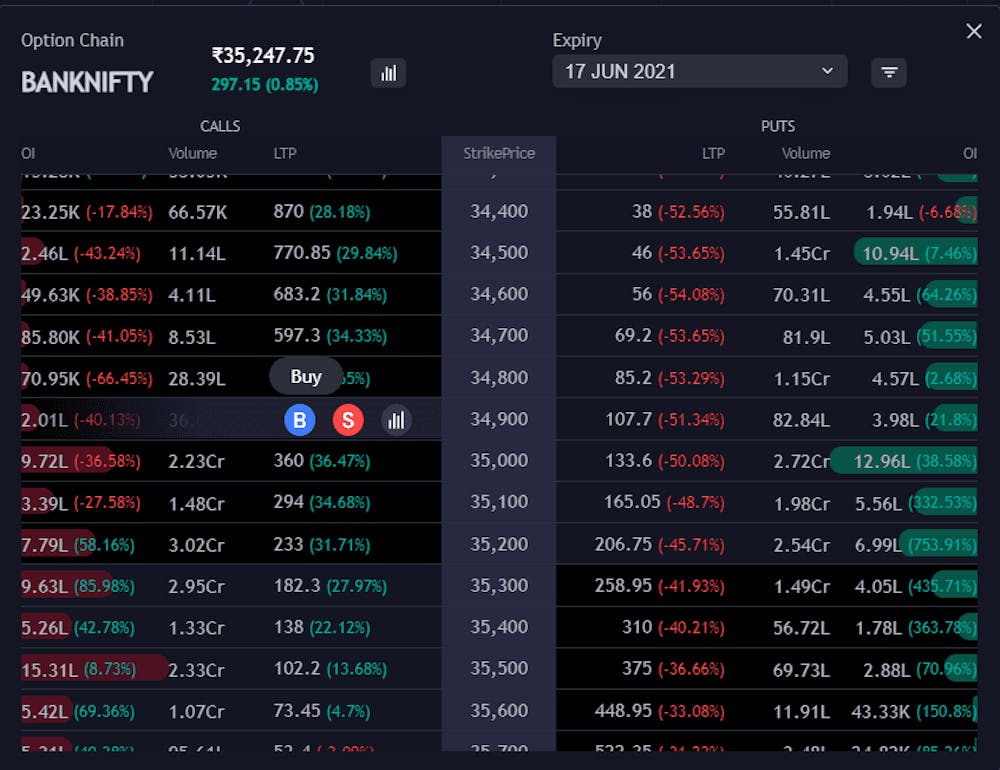Click the red S sell icon
The height and width of the screenshot is (770, 1000).
348,420
